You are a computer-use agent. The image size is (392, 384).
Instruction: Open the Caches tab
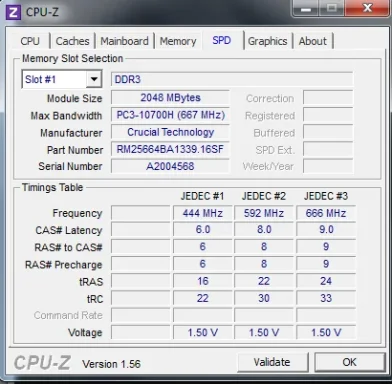coord(72,41)
